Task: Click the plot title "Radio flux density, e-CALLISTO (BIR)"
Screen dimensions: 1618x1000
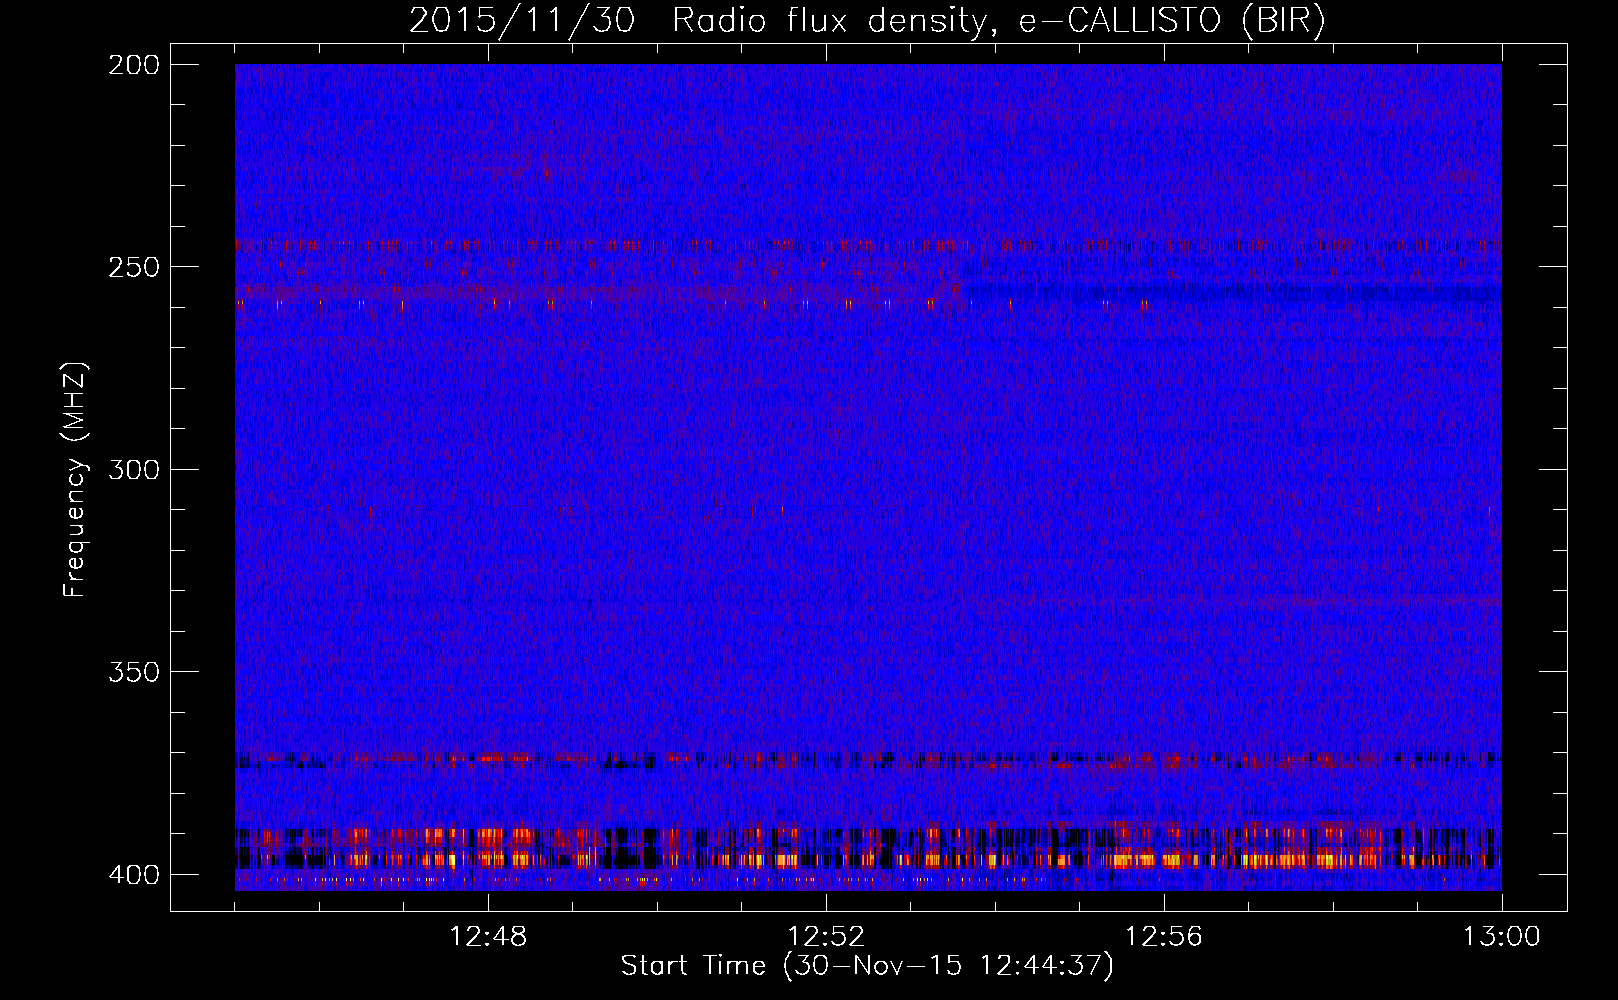Action: click(998, 20)
